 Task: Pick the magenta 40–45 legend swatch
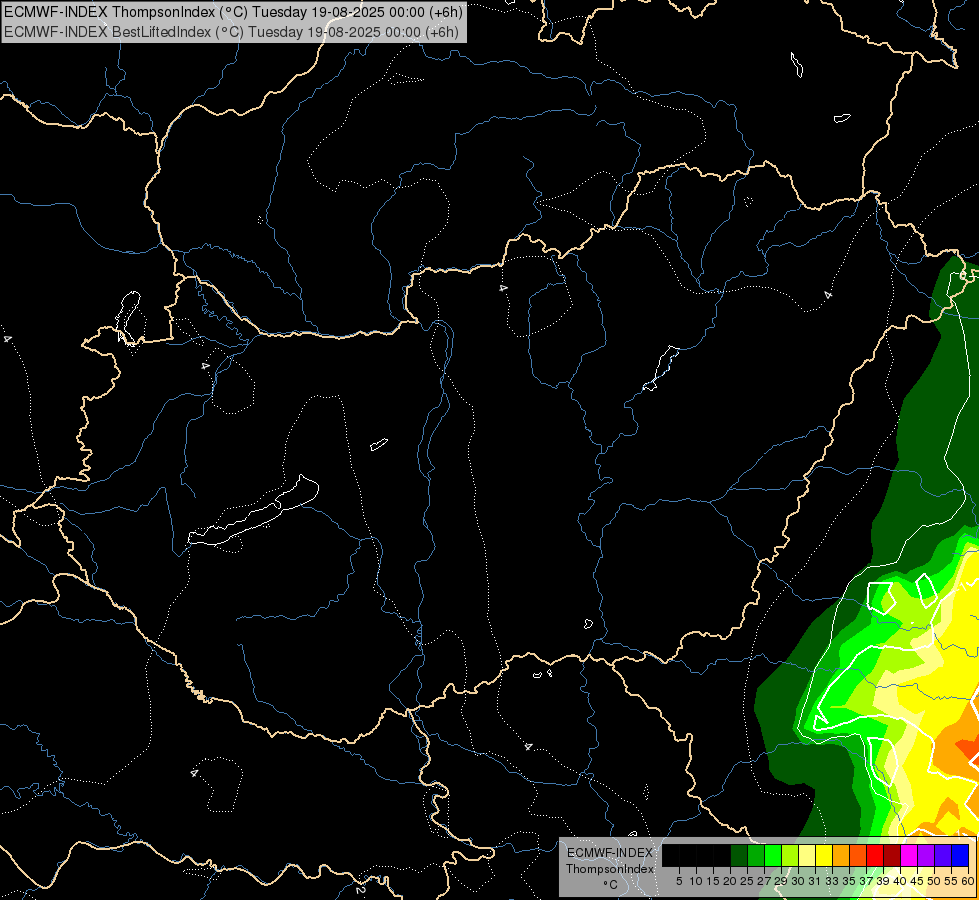point(909,856)
